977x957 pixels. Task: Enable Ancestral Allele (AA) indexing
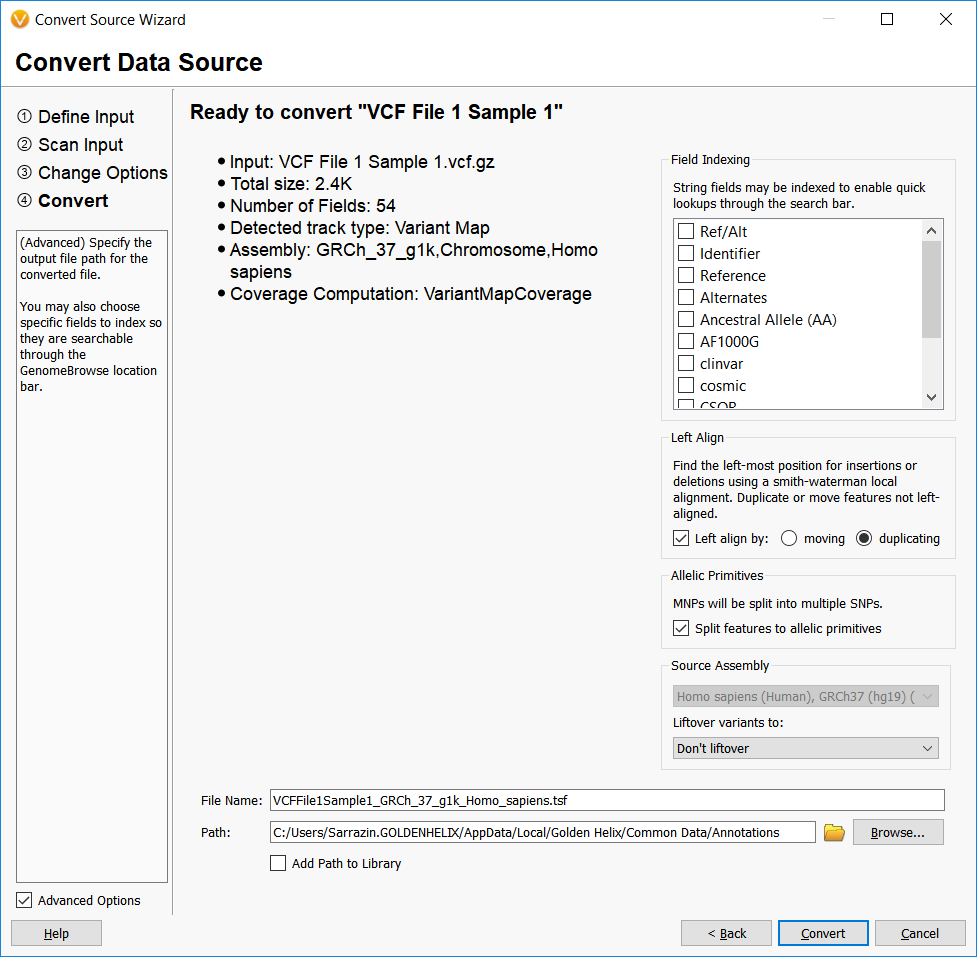coord(686,319)
